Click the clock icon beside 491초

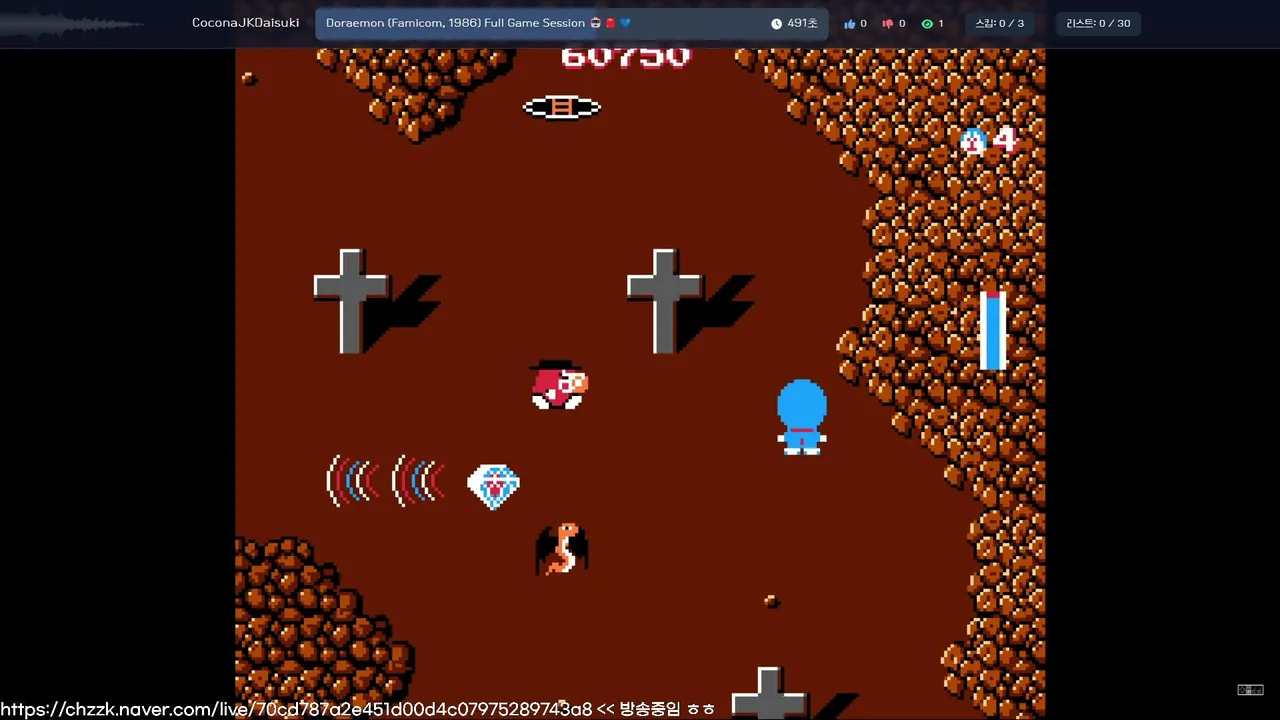tap(777, 23)
